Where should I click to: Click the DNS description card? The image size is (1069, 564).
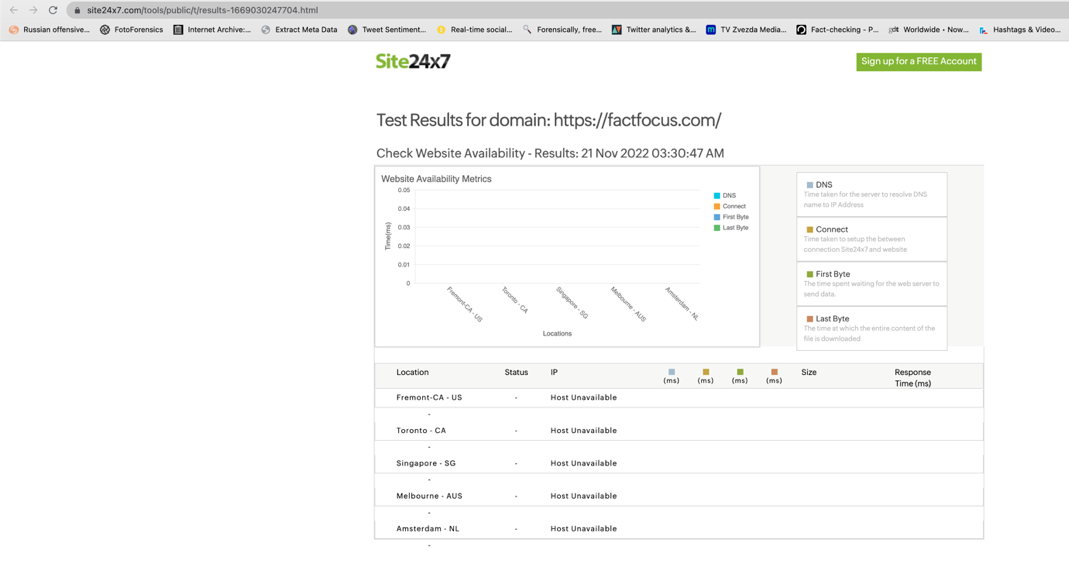point(871,194)
